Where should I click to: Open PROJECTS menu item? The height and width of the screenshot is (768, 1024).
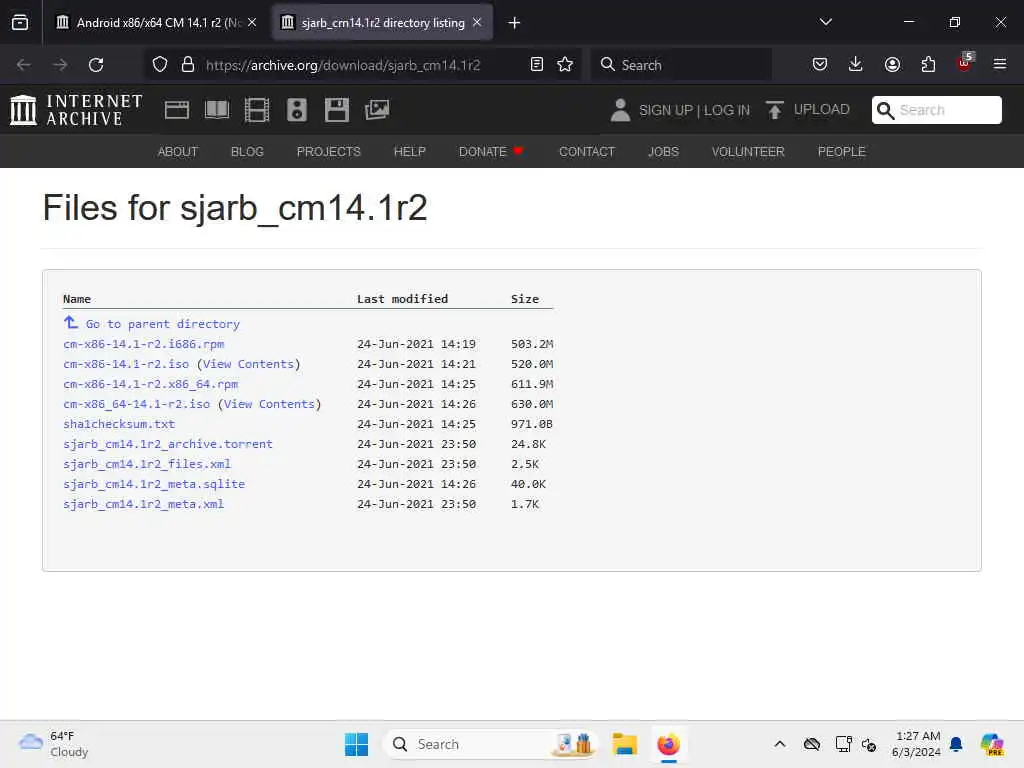coord(328,152)
